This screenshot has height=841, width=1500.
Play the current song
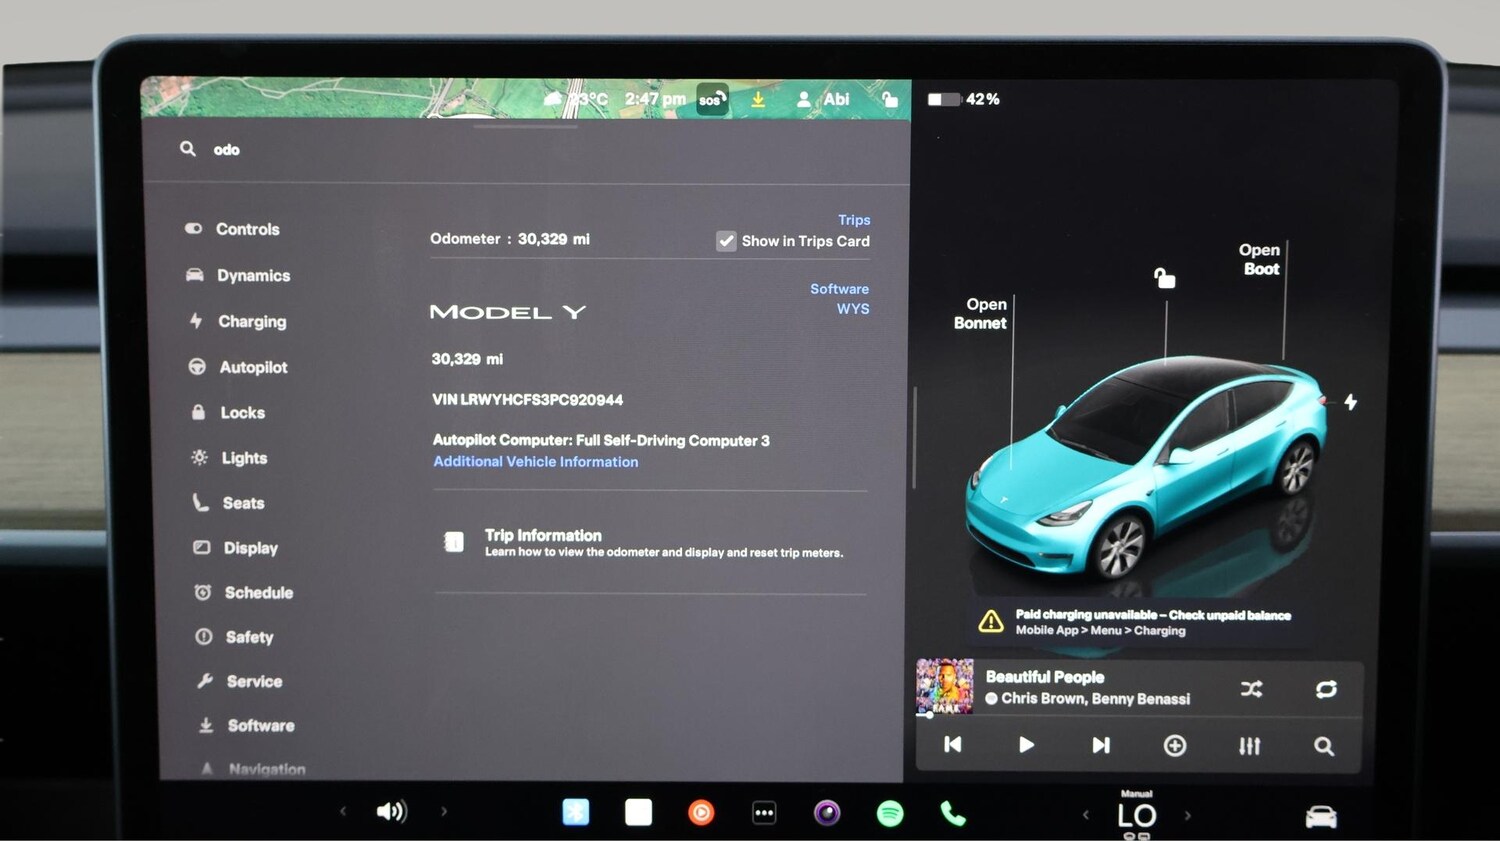(x=1026, y=745)
